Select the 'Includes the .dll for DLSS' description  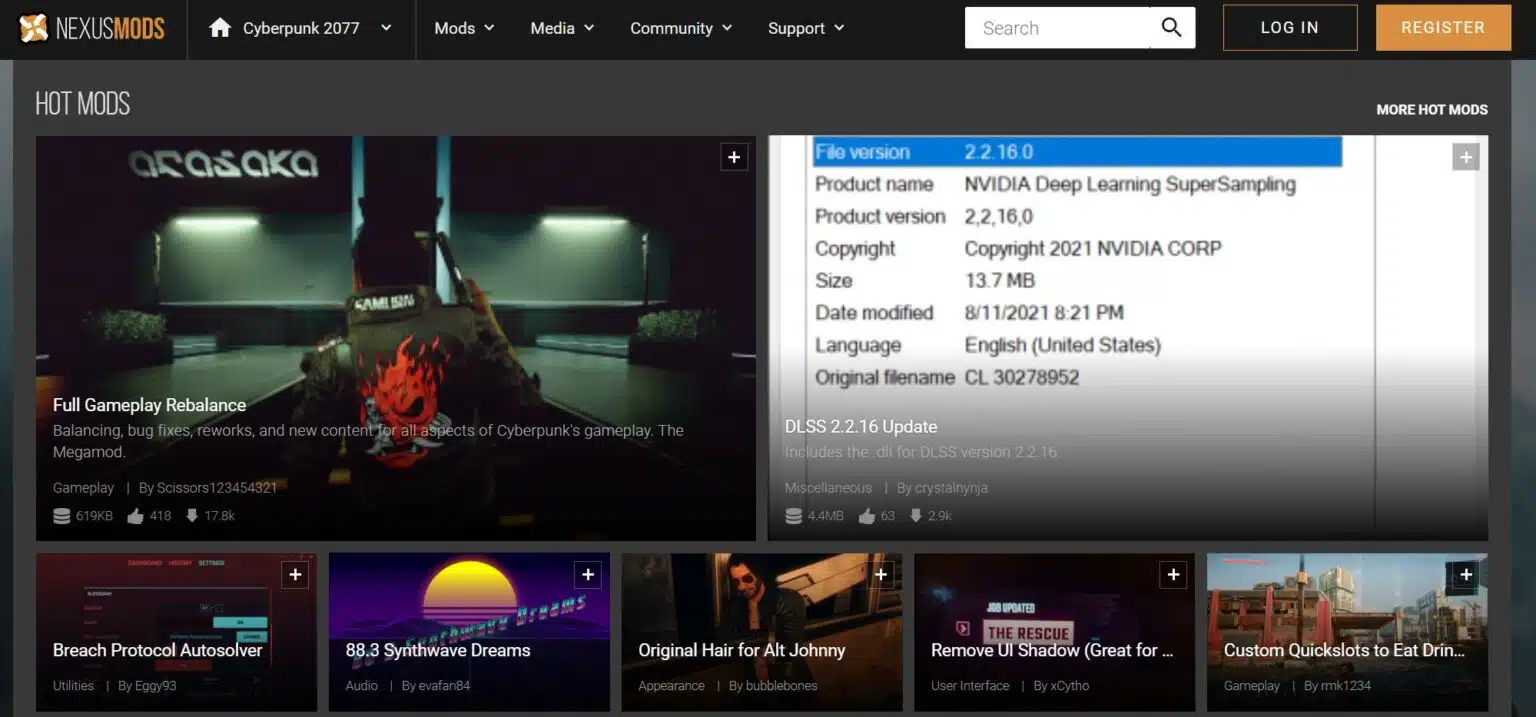[921, 452]
